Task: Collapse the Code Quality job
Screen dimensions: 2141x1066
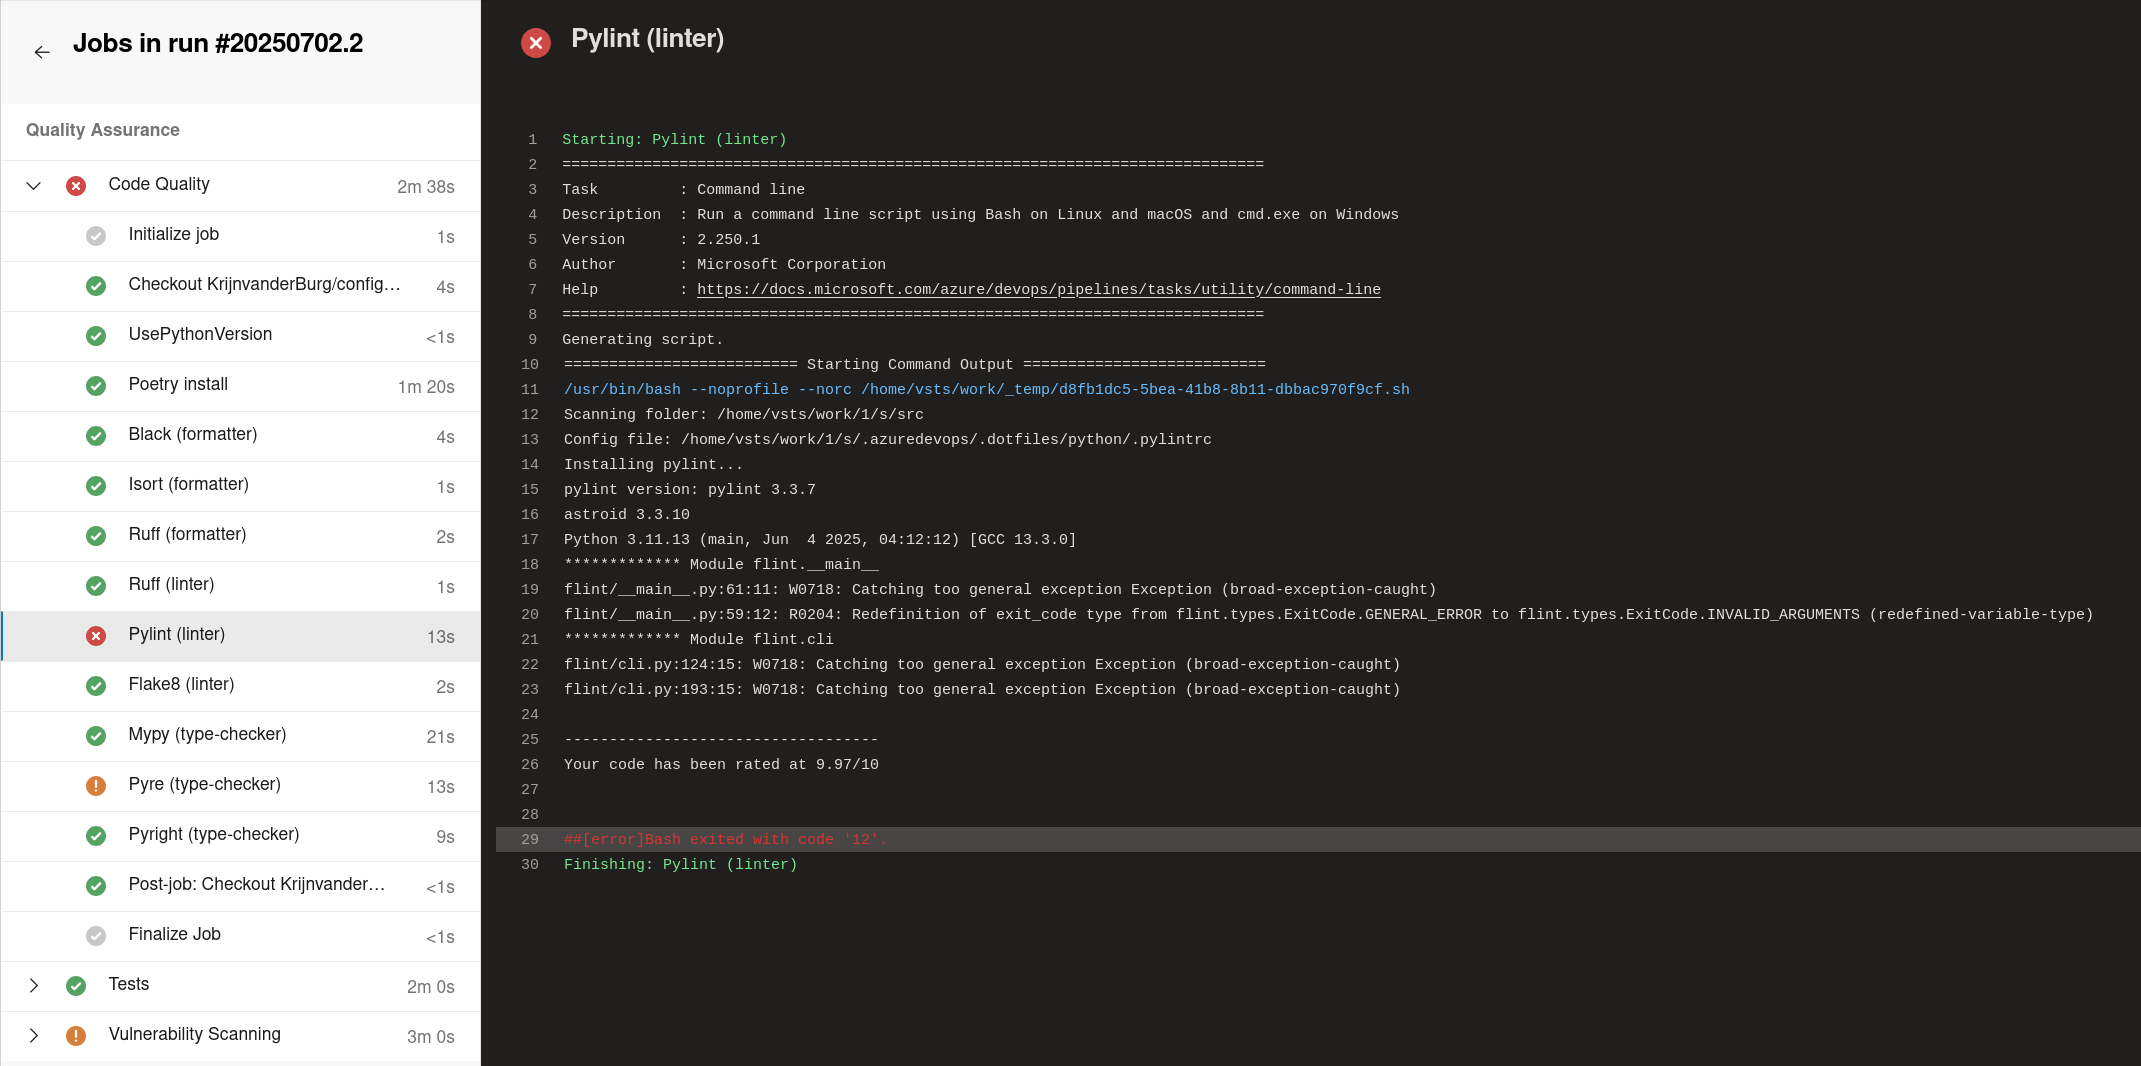Action: point(34,186)
